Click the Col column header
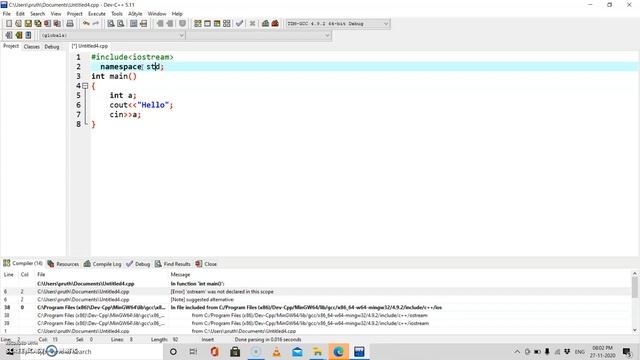This screenshot has width=640, height=360. [24, 274]
